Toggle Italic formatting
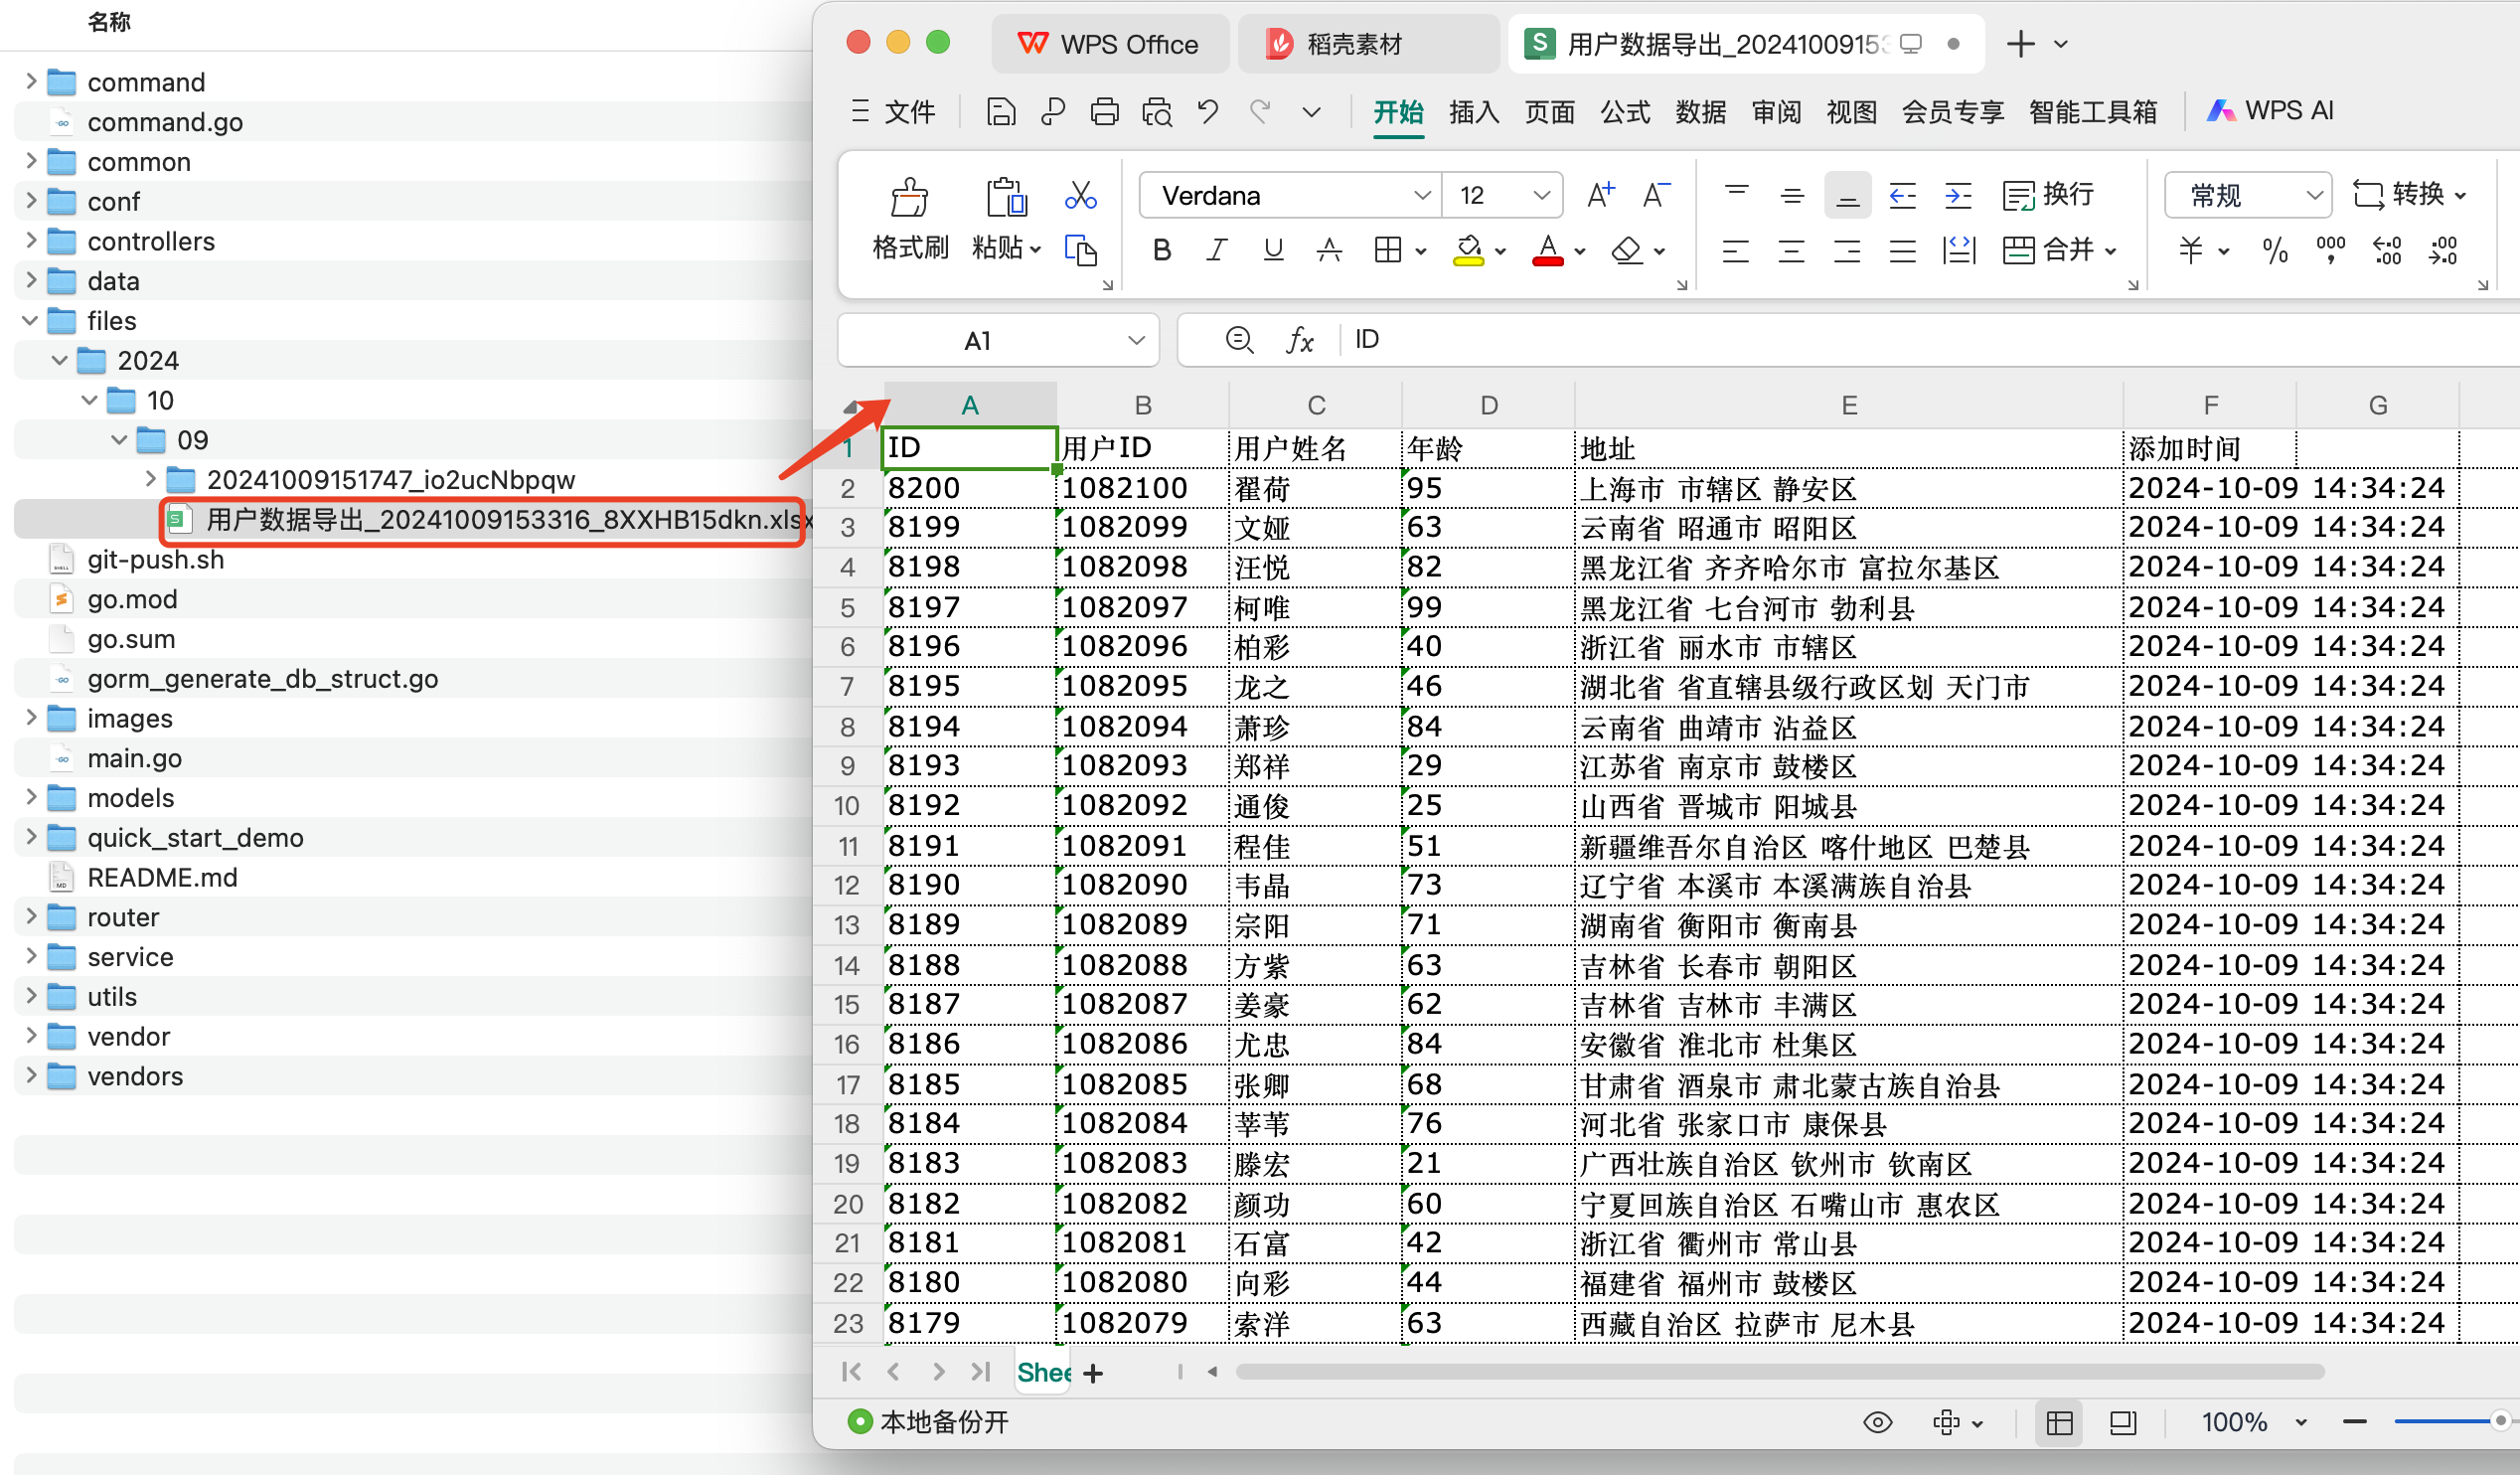 coord(1216,250)
